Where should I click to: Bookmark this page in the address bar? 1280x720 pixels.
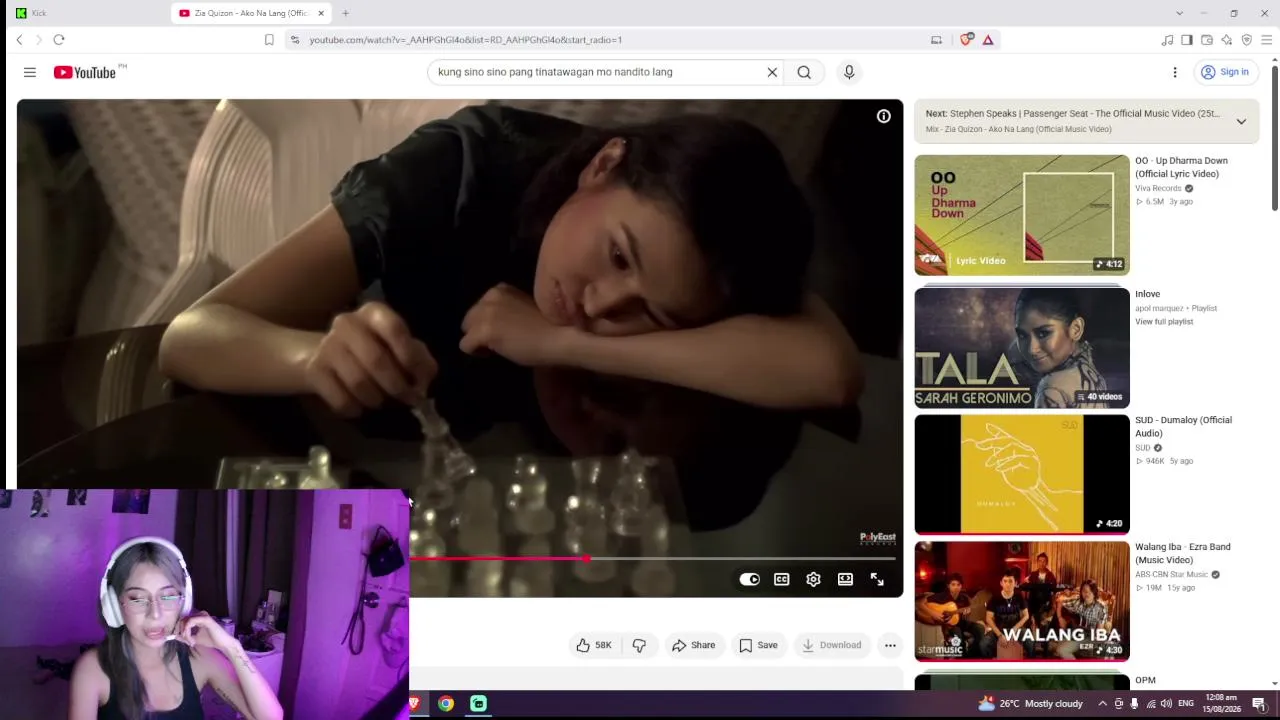point(269,40)
